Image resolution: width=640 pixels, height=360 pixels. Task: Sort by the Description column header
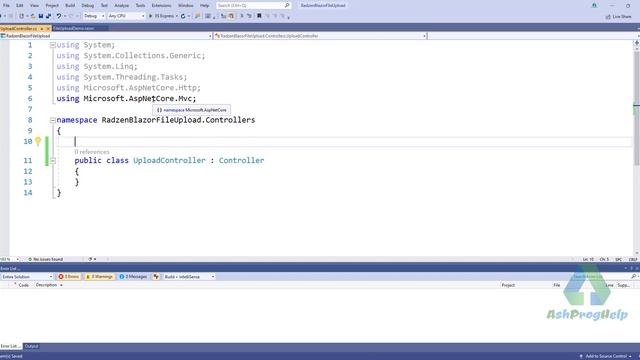coord(47,285)
